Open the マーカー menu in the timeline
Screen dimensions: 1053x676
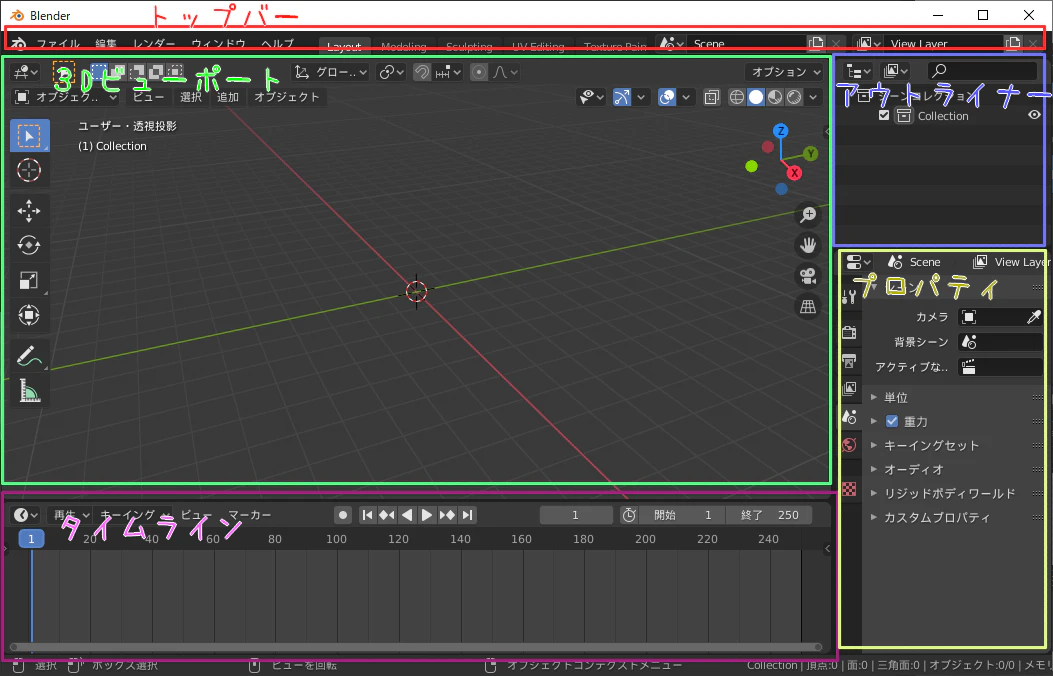[250, 515]
